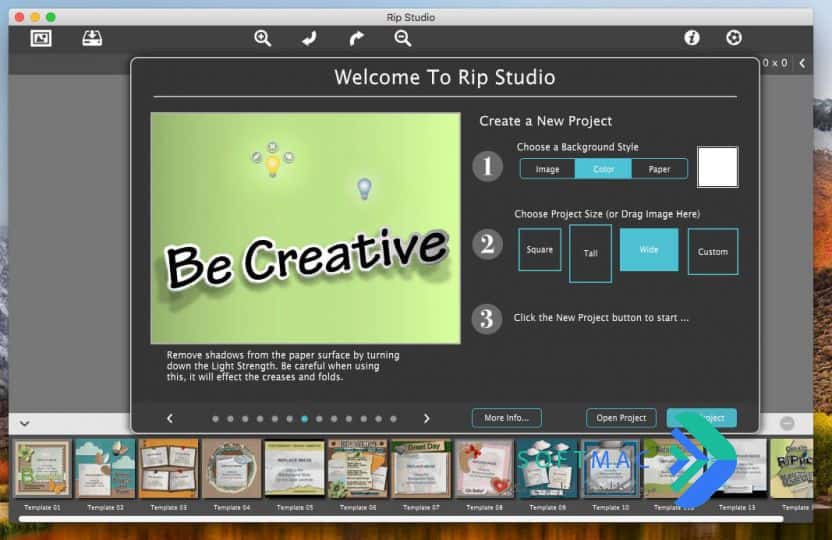The height and width of the screenshot is (540, 832).
Task: Select the Image background style
Action: (547, 169)
